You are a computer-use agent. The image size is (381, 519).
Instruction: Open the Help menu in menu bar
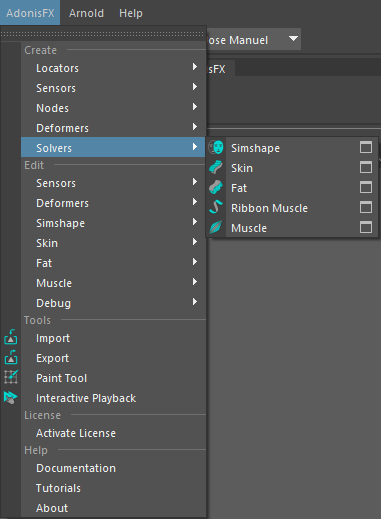(131, 13)
